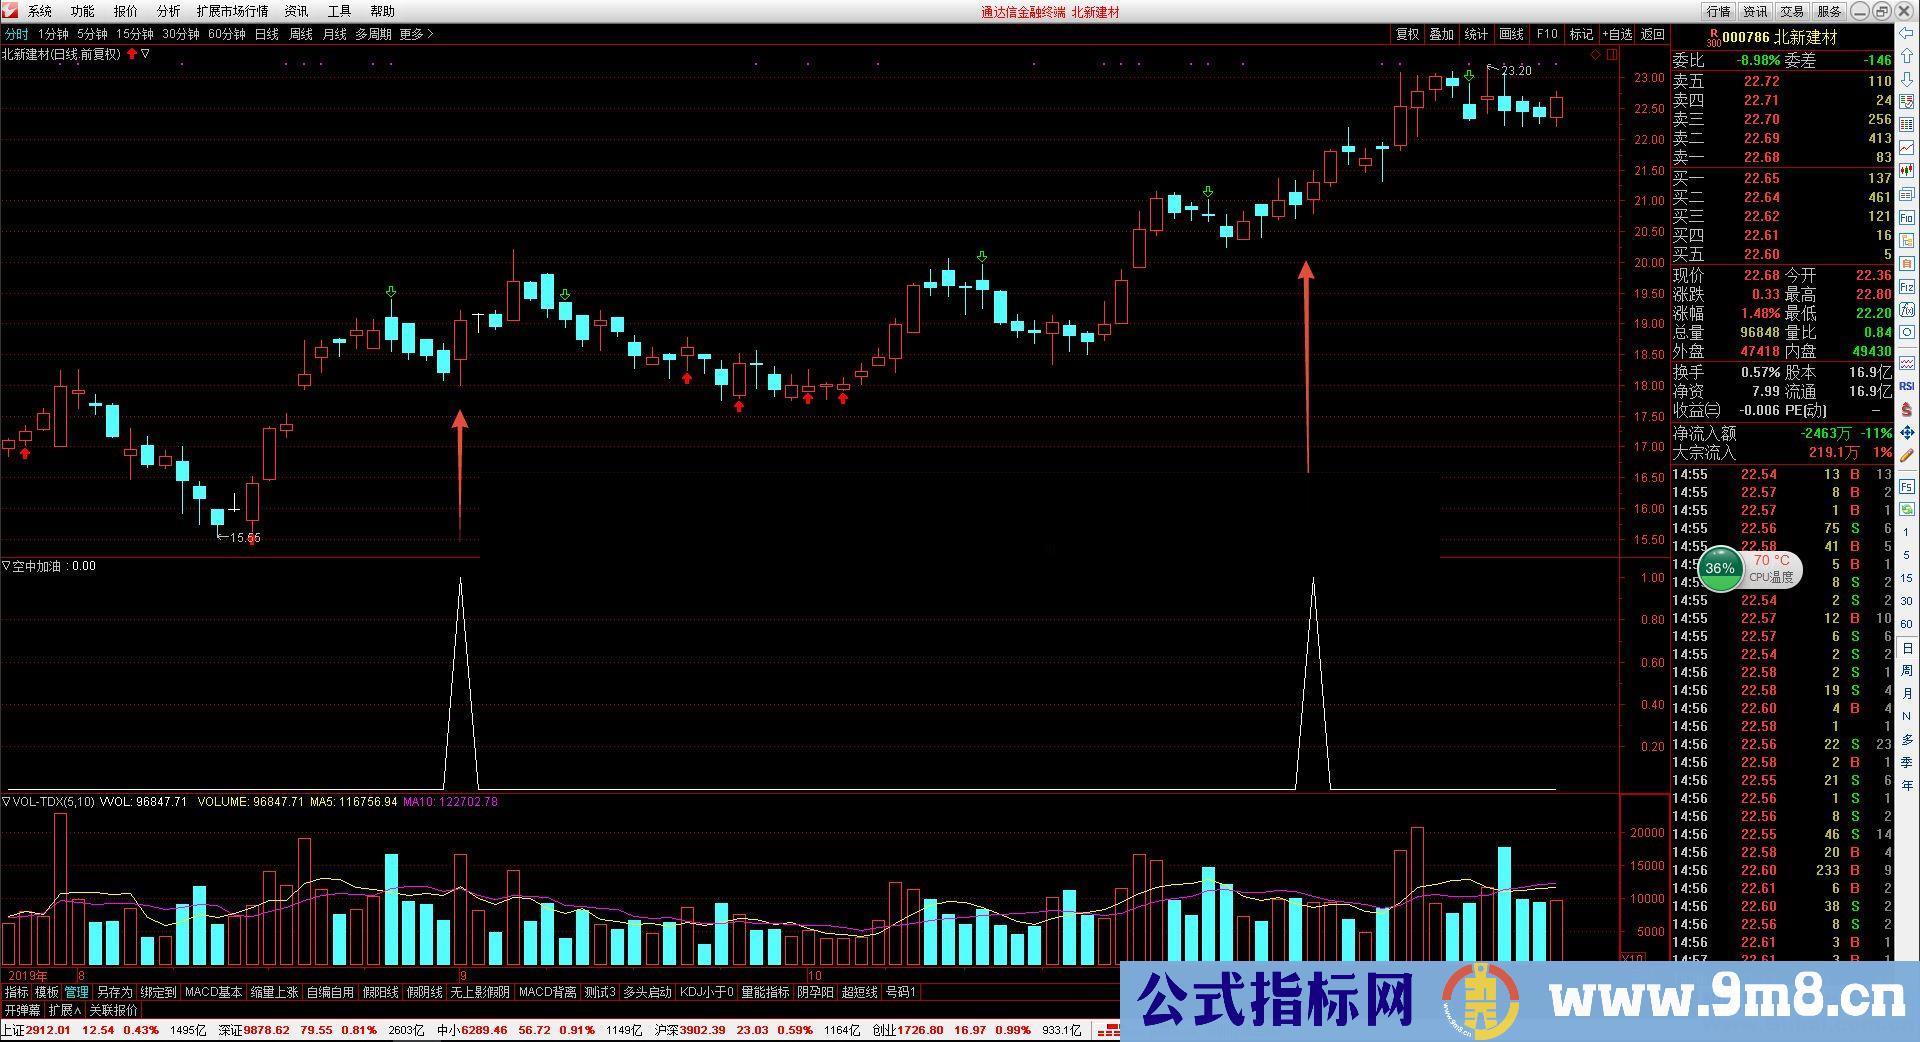
Task: Click the 36% CPU usage green circle
Action: pos(1720,568)
